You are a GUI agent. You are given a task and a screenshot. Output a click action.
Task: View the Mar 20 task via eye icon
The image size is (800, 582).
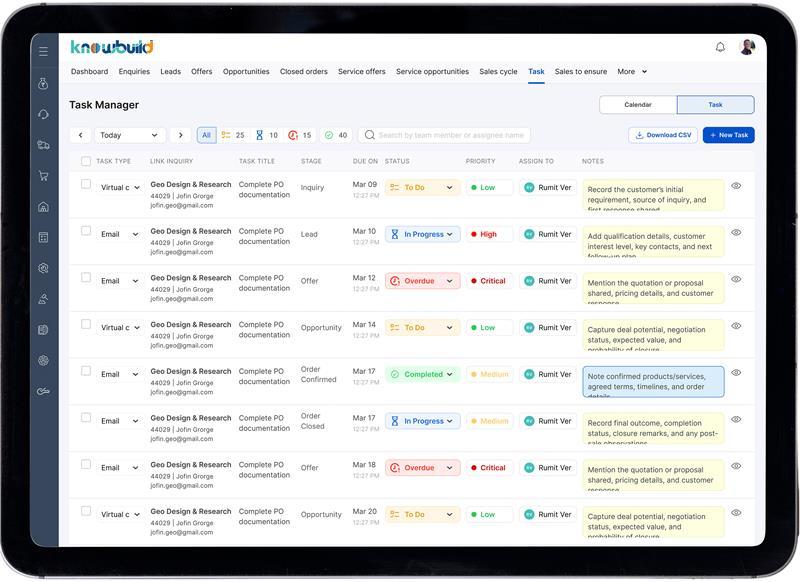(x=736, y=513)
